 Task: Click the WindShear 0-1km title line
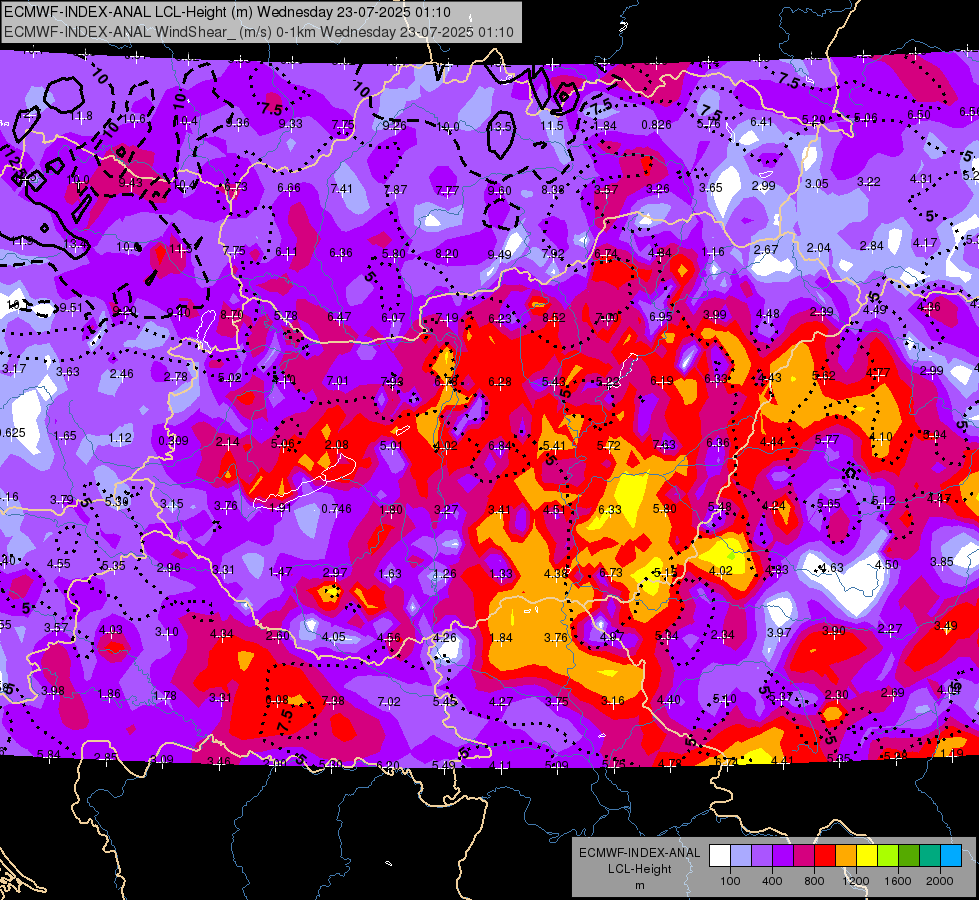click(259, 32)
